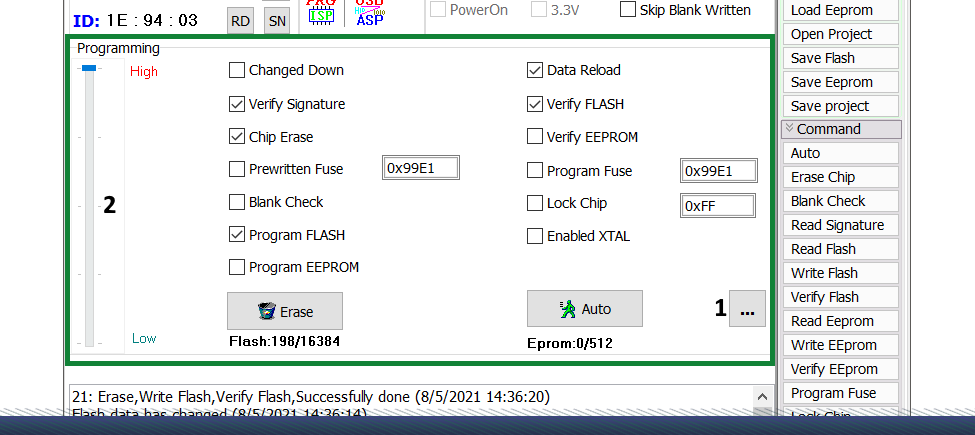Click the Lock Chip 0xFF field

(718, 205)
